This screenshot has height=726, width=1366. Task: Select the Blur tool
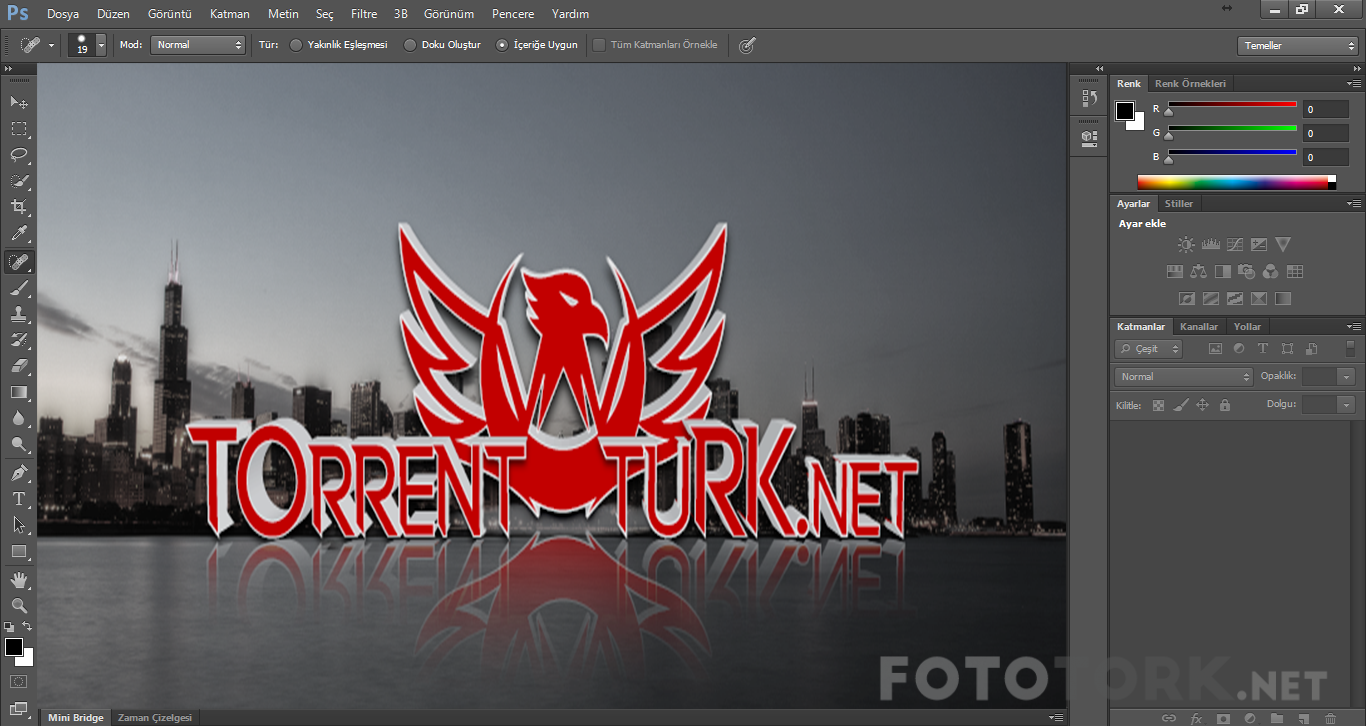(x=19, y=418)
